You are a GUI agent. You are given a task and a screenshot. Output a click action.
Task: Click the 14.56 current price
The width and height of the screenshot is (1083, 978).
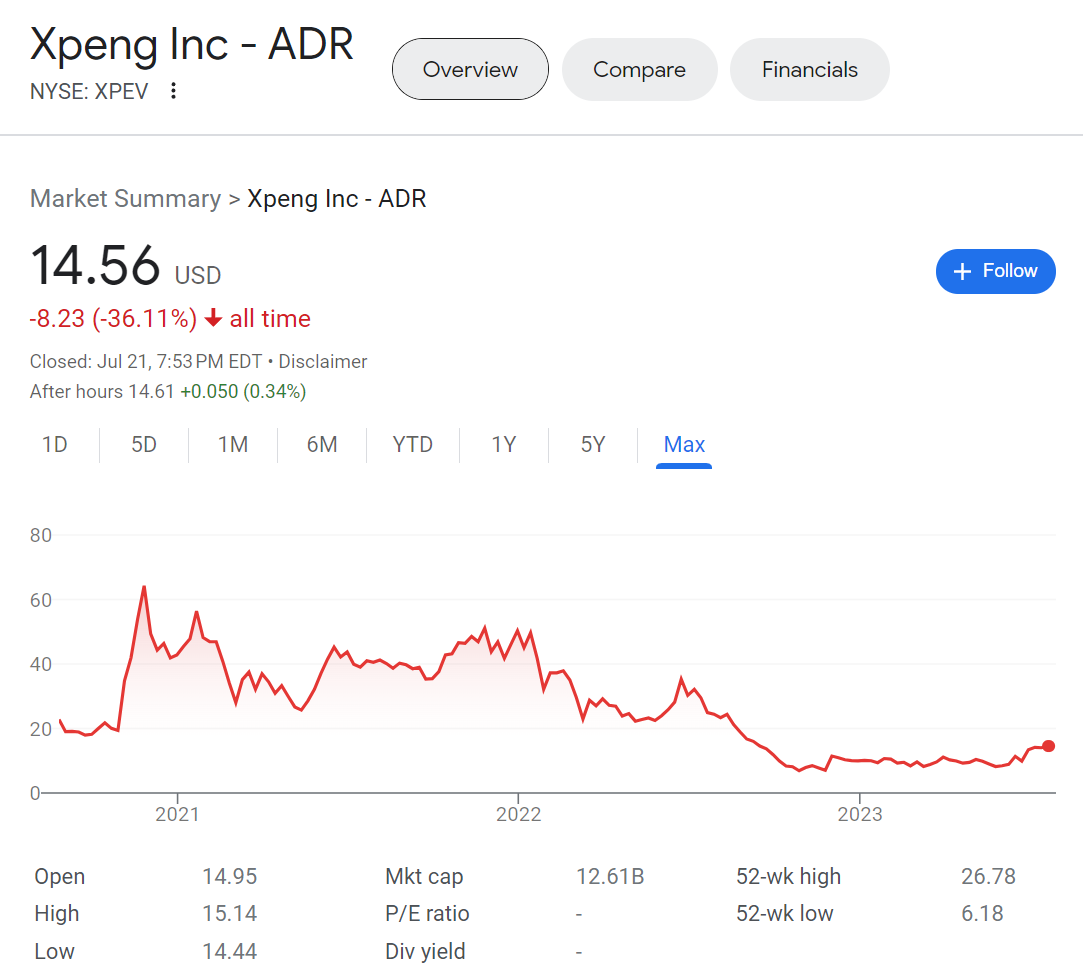click(95, 266)
